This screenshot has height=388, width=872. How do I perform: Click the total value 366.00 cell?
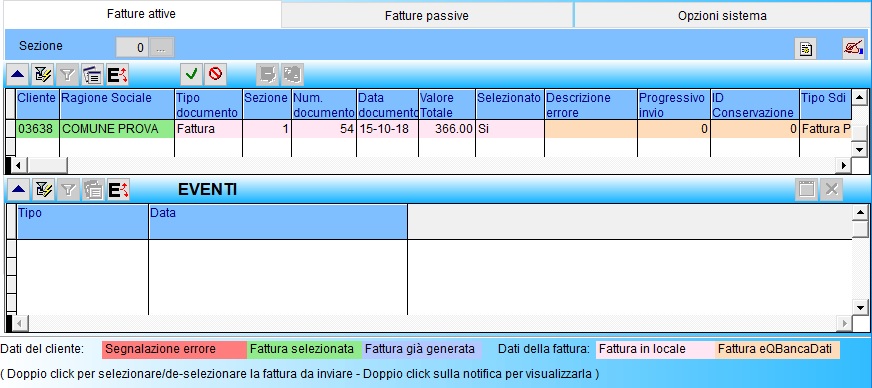[x=447, y=129]
